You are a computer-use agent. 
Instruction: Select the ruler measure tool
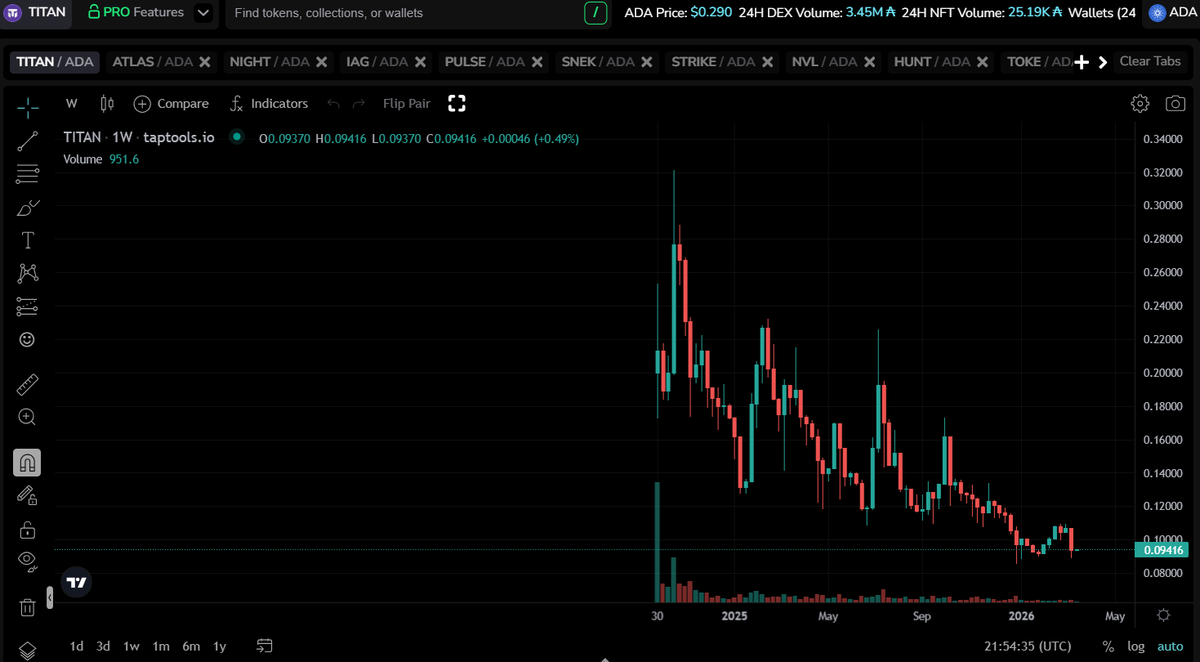(28, 384)
